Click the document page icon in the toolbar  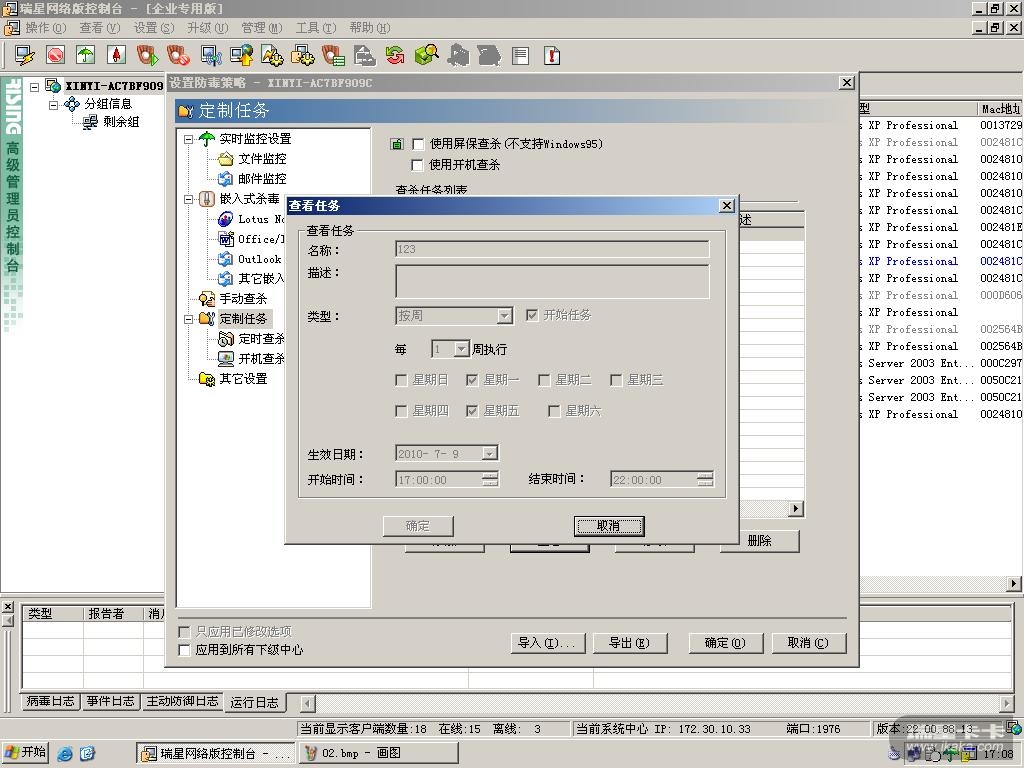(x=520, y=55)
